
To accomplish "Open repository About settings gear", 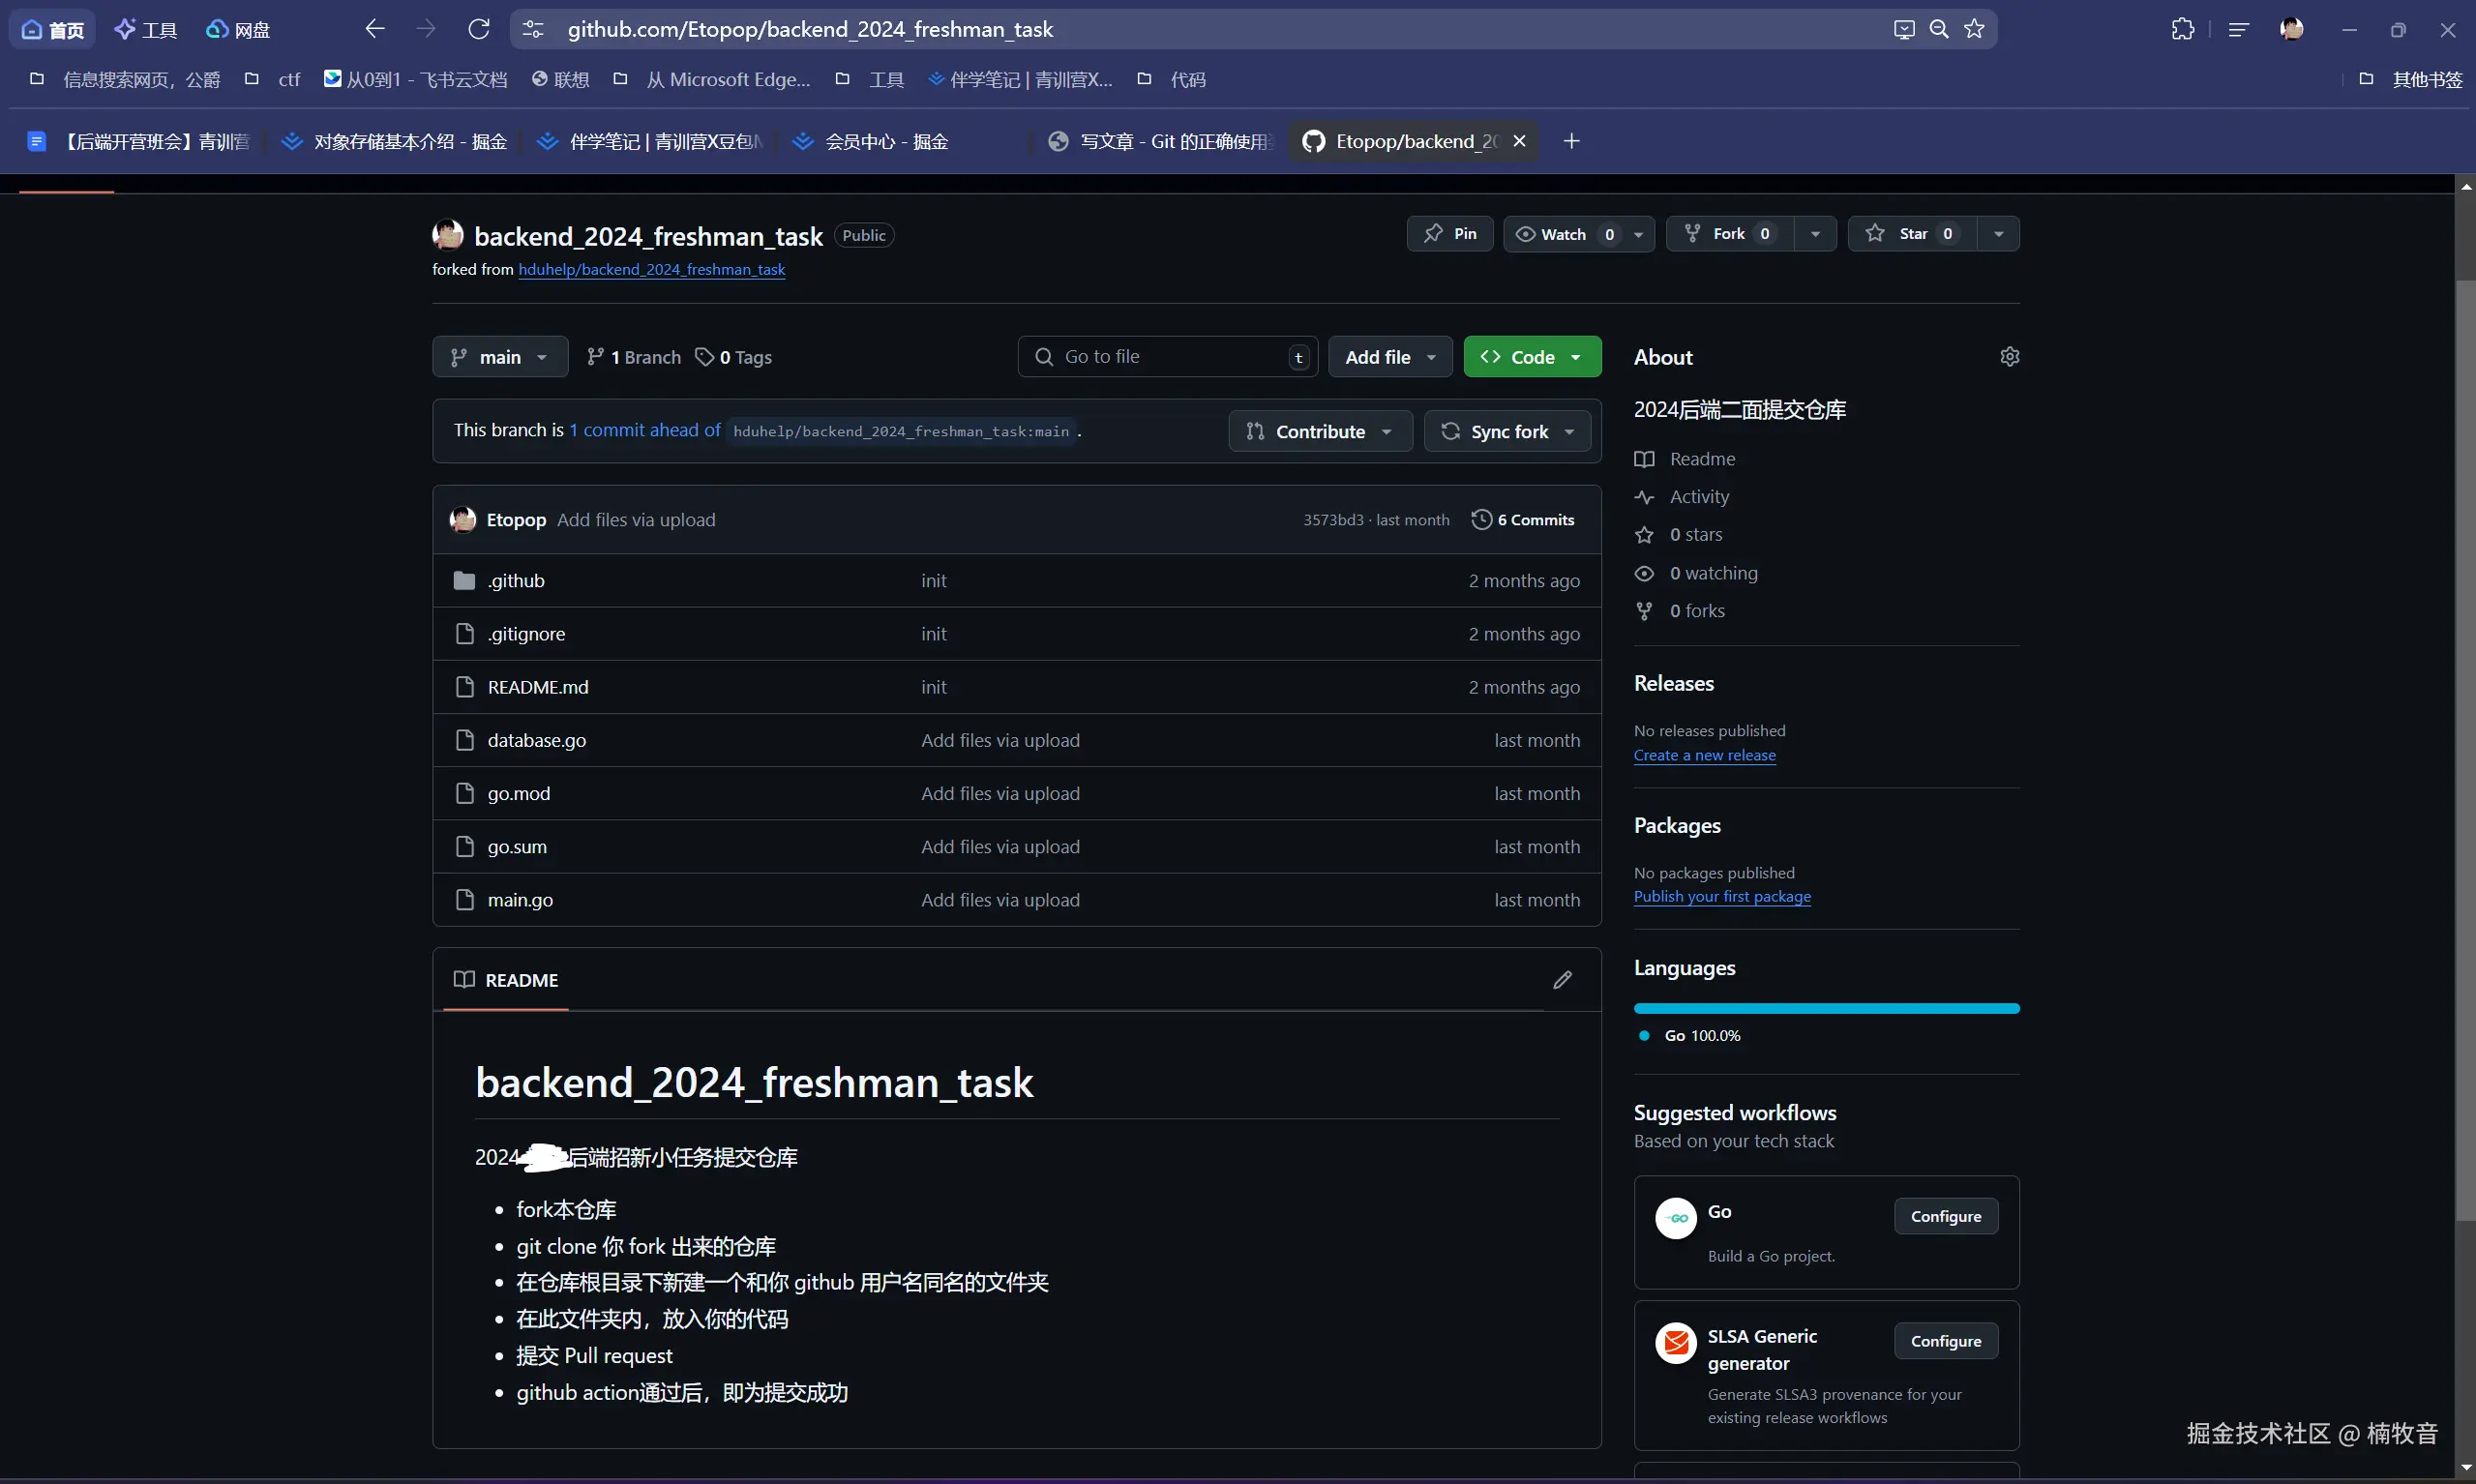I will [2010, 357].
